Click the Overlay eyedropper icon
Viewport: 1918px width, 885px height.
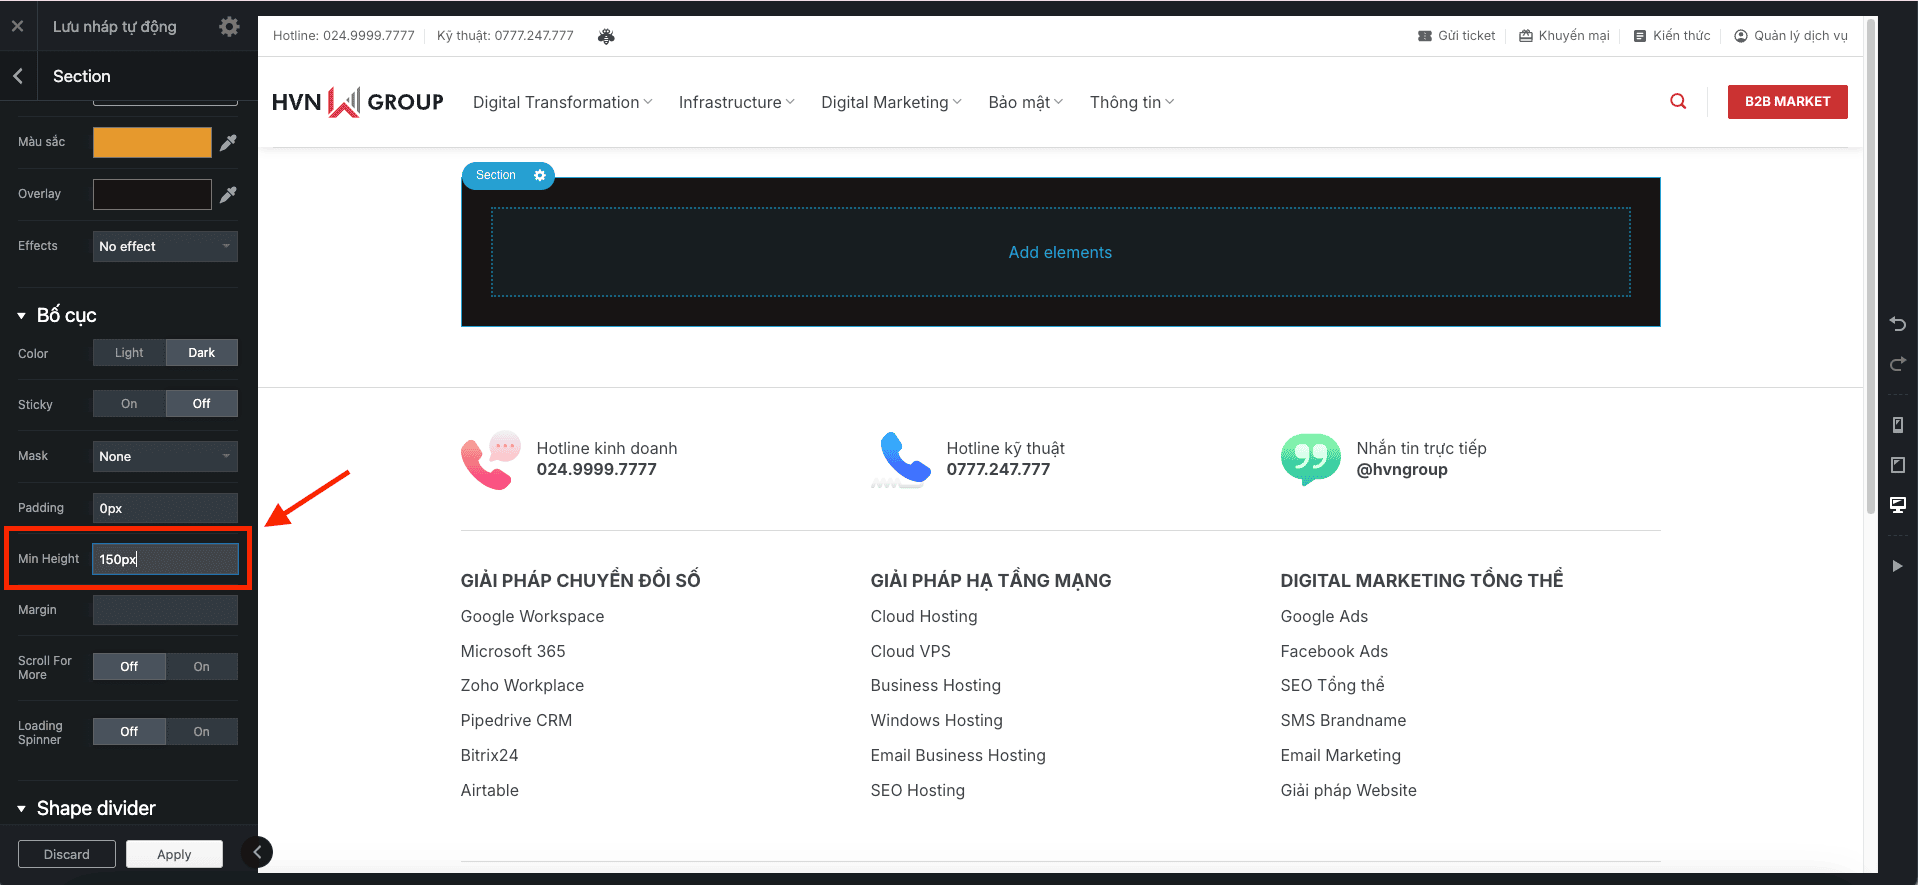point(228,194)
